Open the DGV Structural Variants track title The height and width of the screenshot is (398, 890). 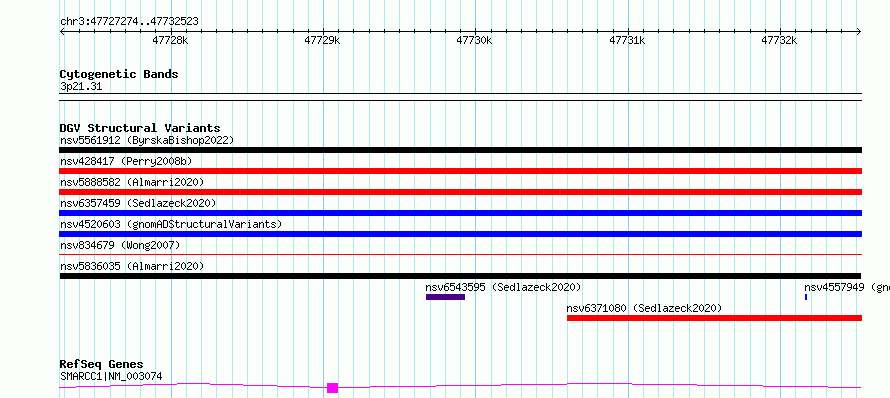pos(140,128)
